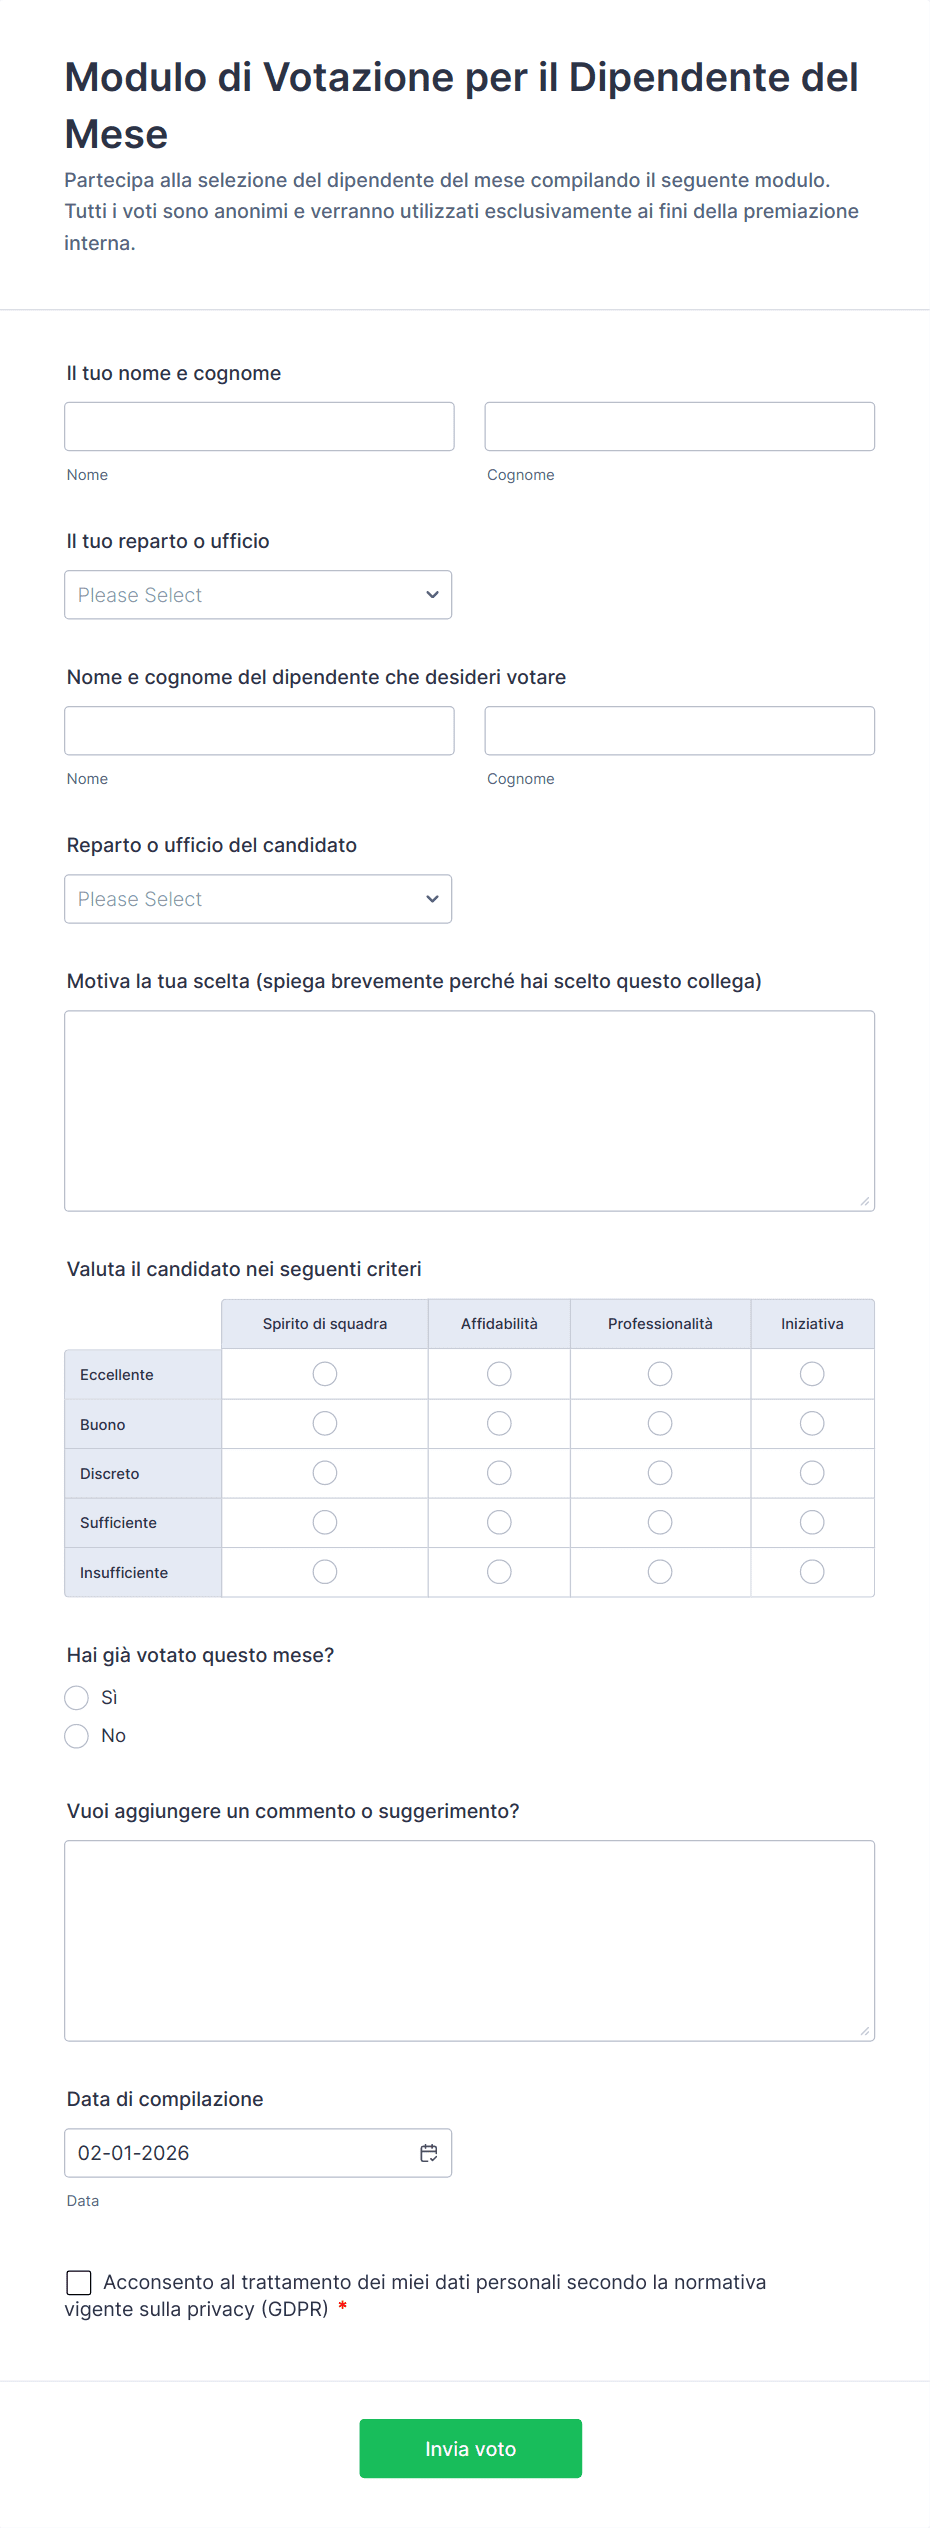
Task: Rate Iniziativa as Eccellente
Action: point(812,1374)
